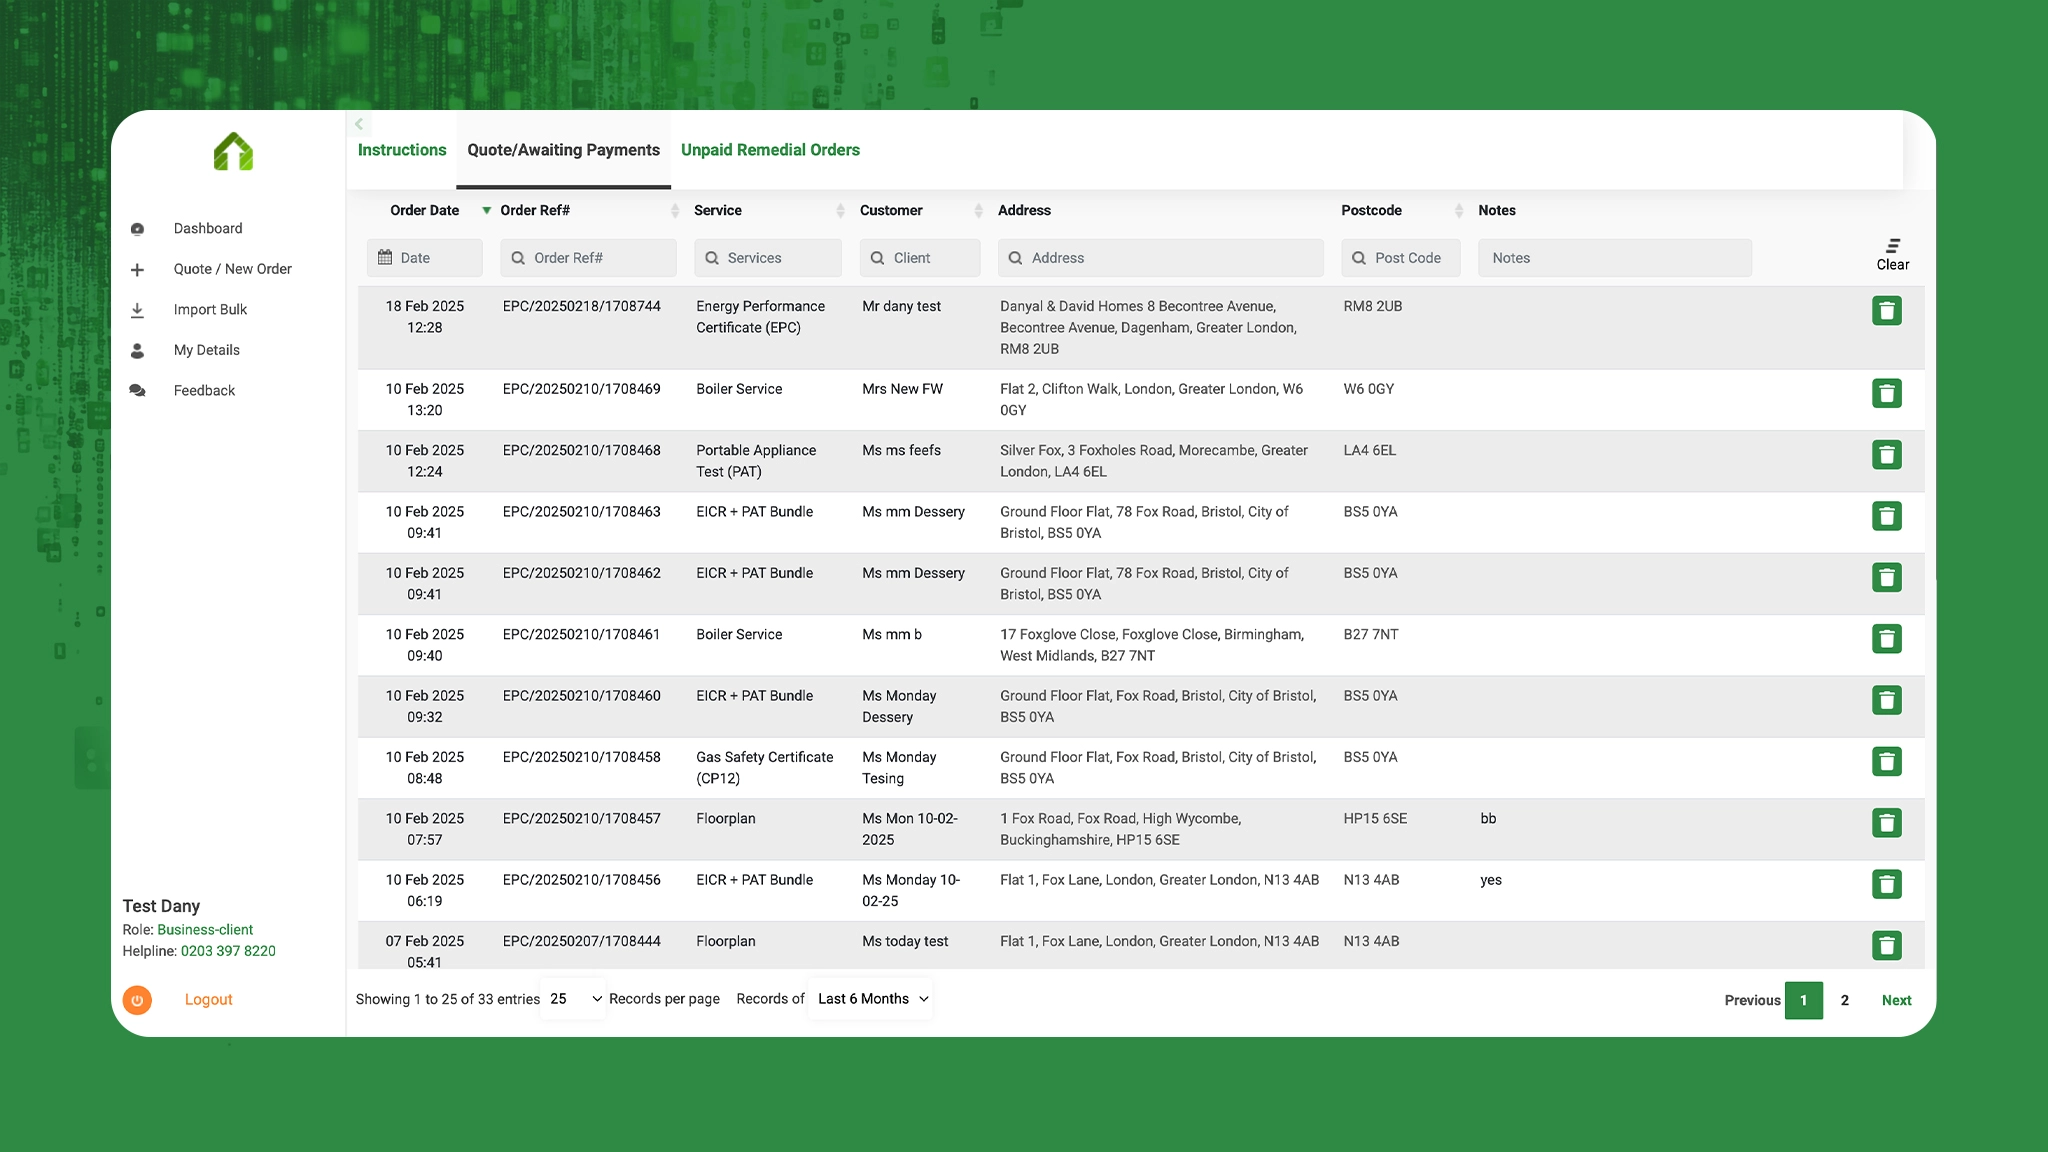Sort by the Order Ref# column header
This screenshot has height=1152, width=2048.
(534, 210)
